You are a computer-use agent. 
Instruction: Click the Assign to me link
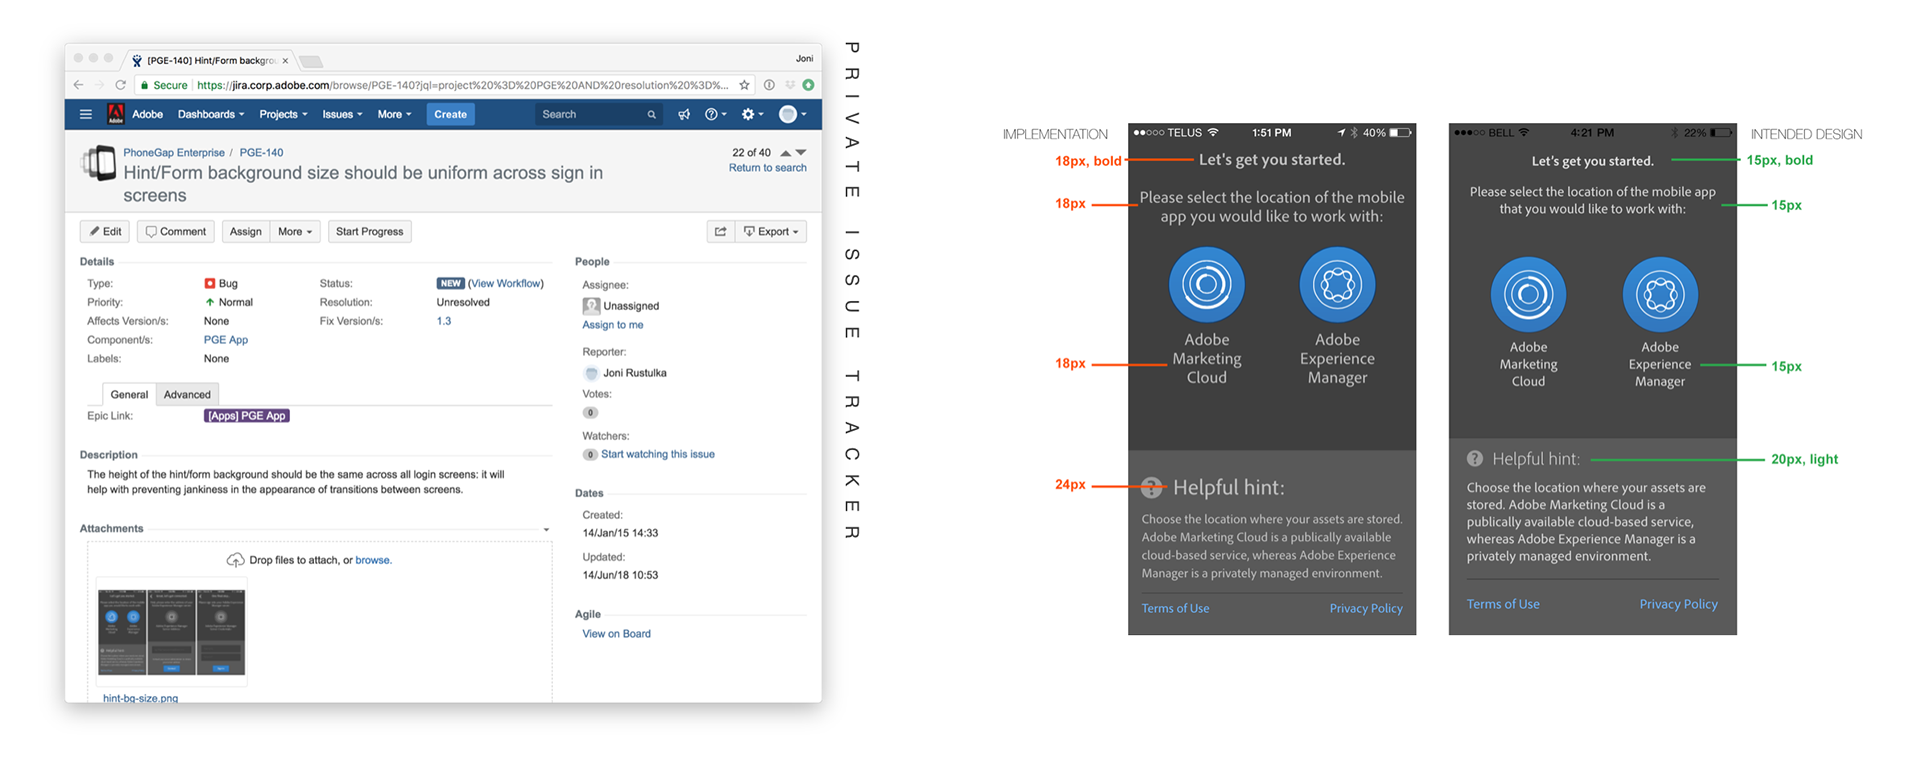pos(613,325)
